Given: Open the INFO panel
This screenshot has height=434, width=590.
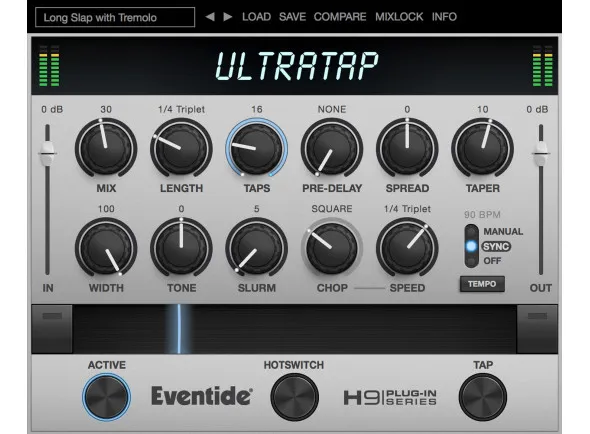Looking at the screenshot, I should click(x=444, y=17).
